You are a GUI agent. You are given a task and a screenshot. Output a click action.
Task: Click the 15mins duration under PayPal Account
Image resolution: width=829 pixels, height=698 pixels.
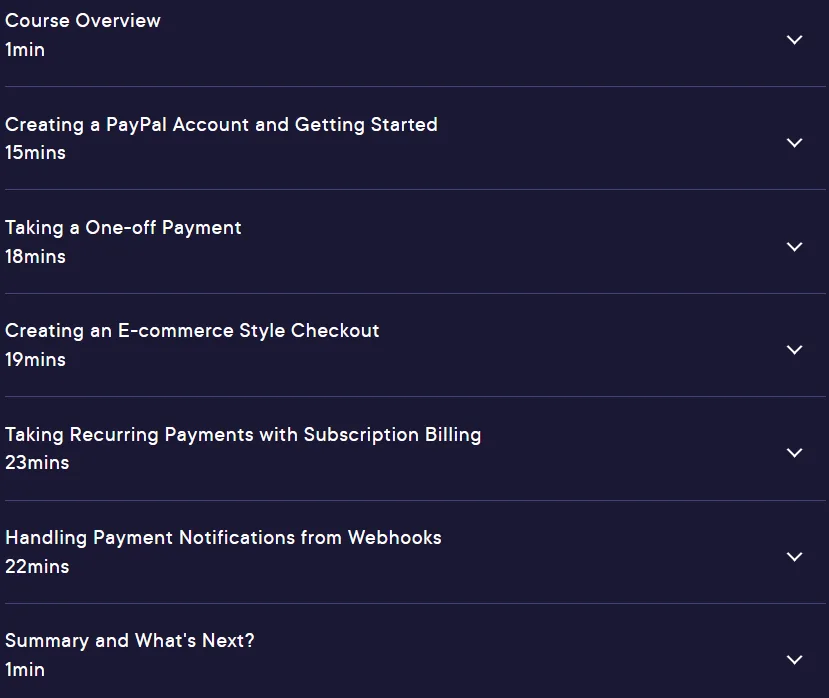[x=35, y=153]
